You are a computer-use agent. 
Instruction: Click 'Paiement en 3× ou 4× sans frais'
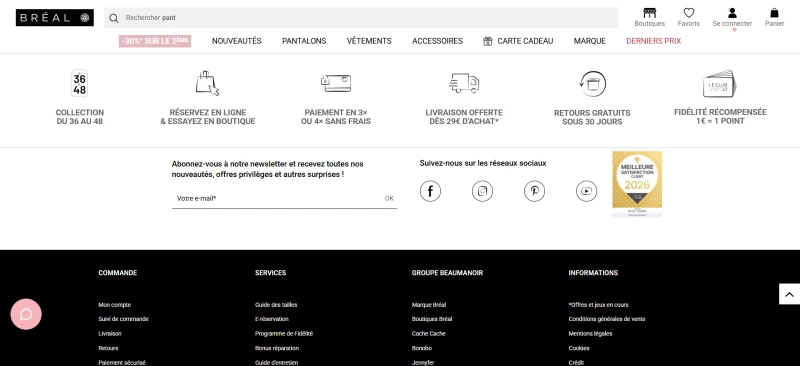pyautogui.click(x=336, y=117)
